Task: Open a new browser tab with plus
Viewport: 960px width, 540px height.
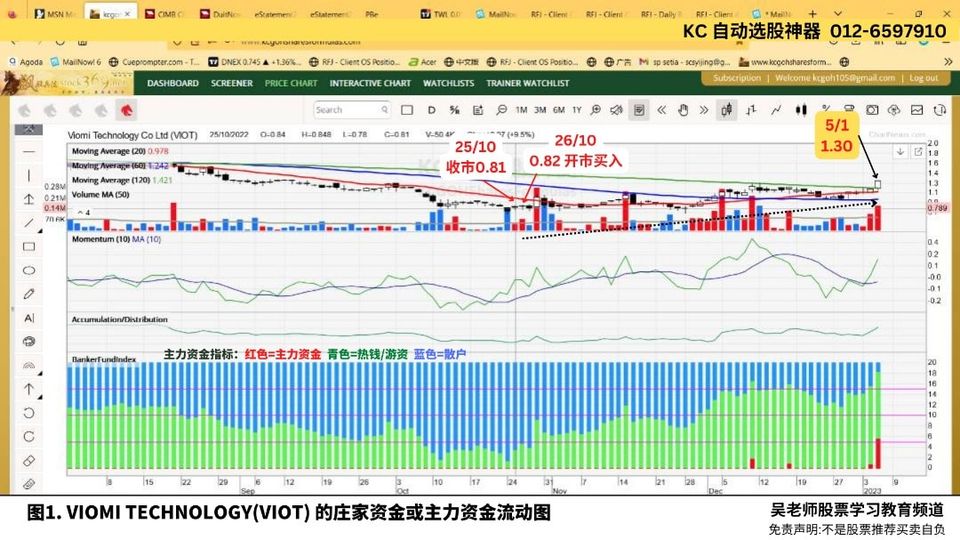Action: pos(812,13)
